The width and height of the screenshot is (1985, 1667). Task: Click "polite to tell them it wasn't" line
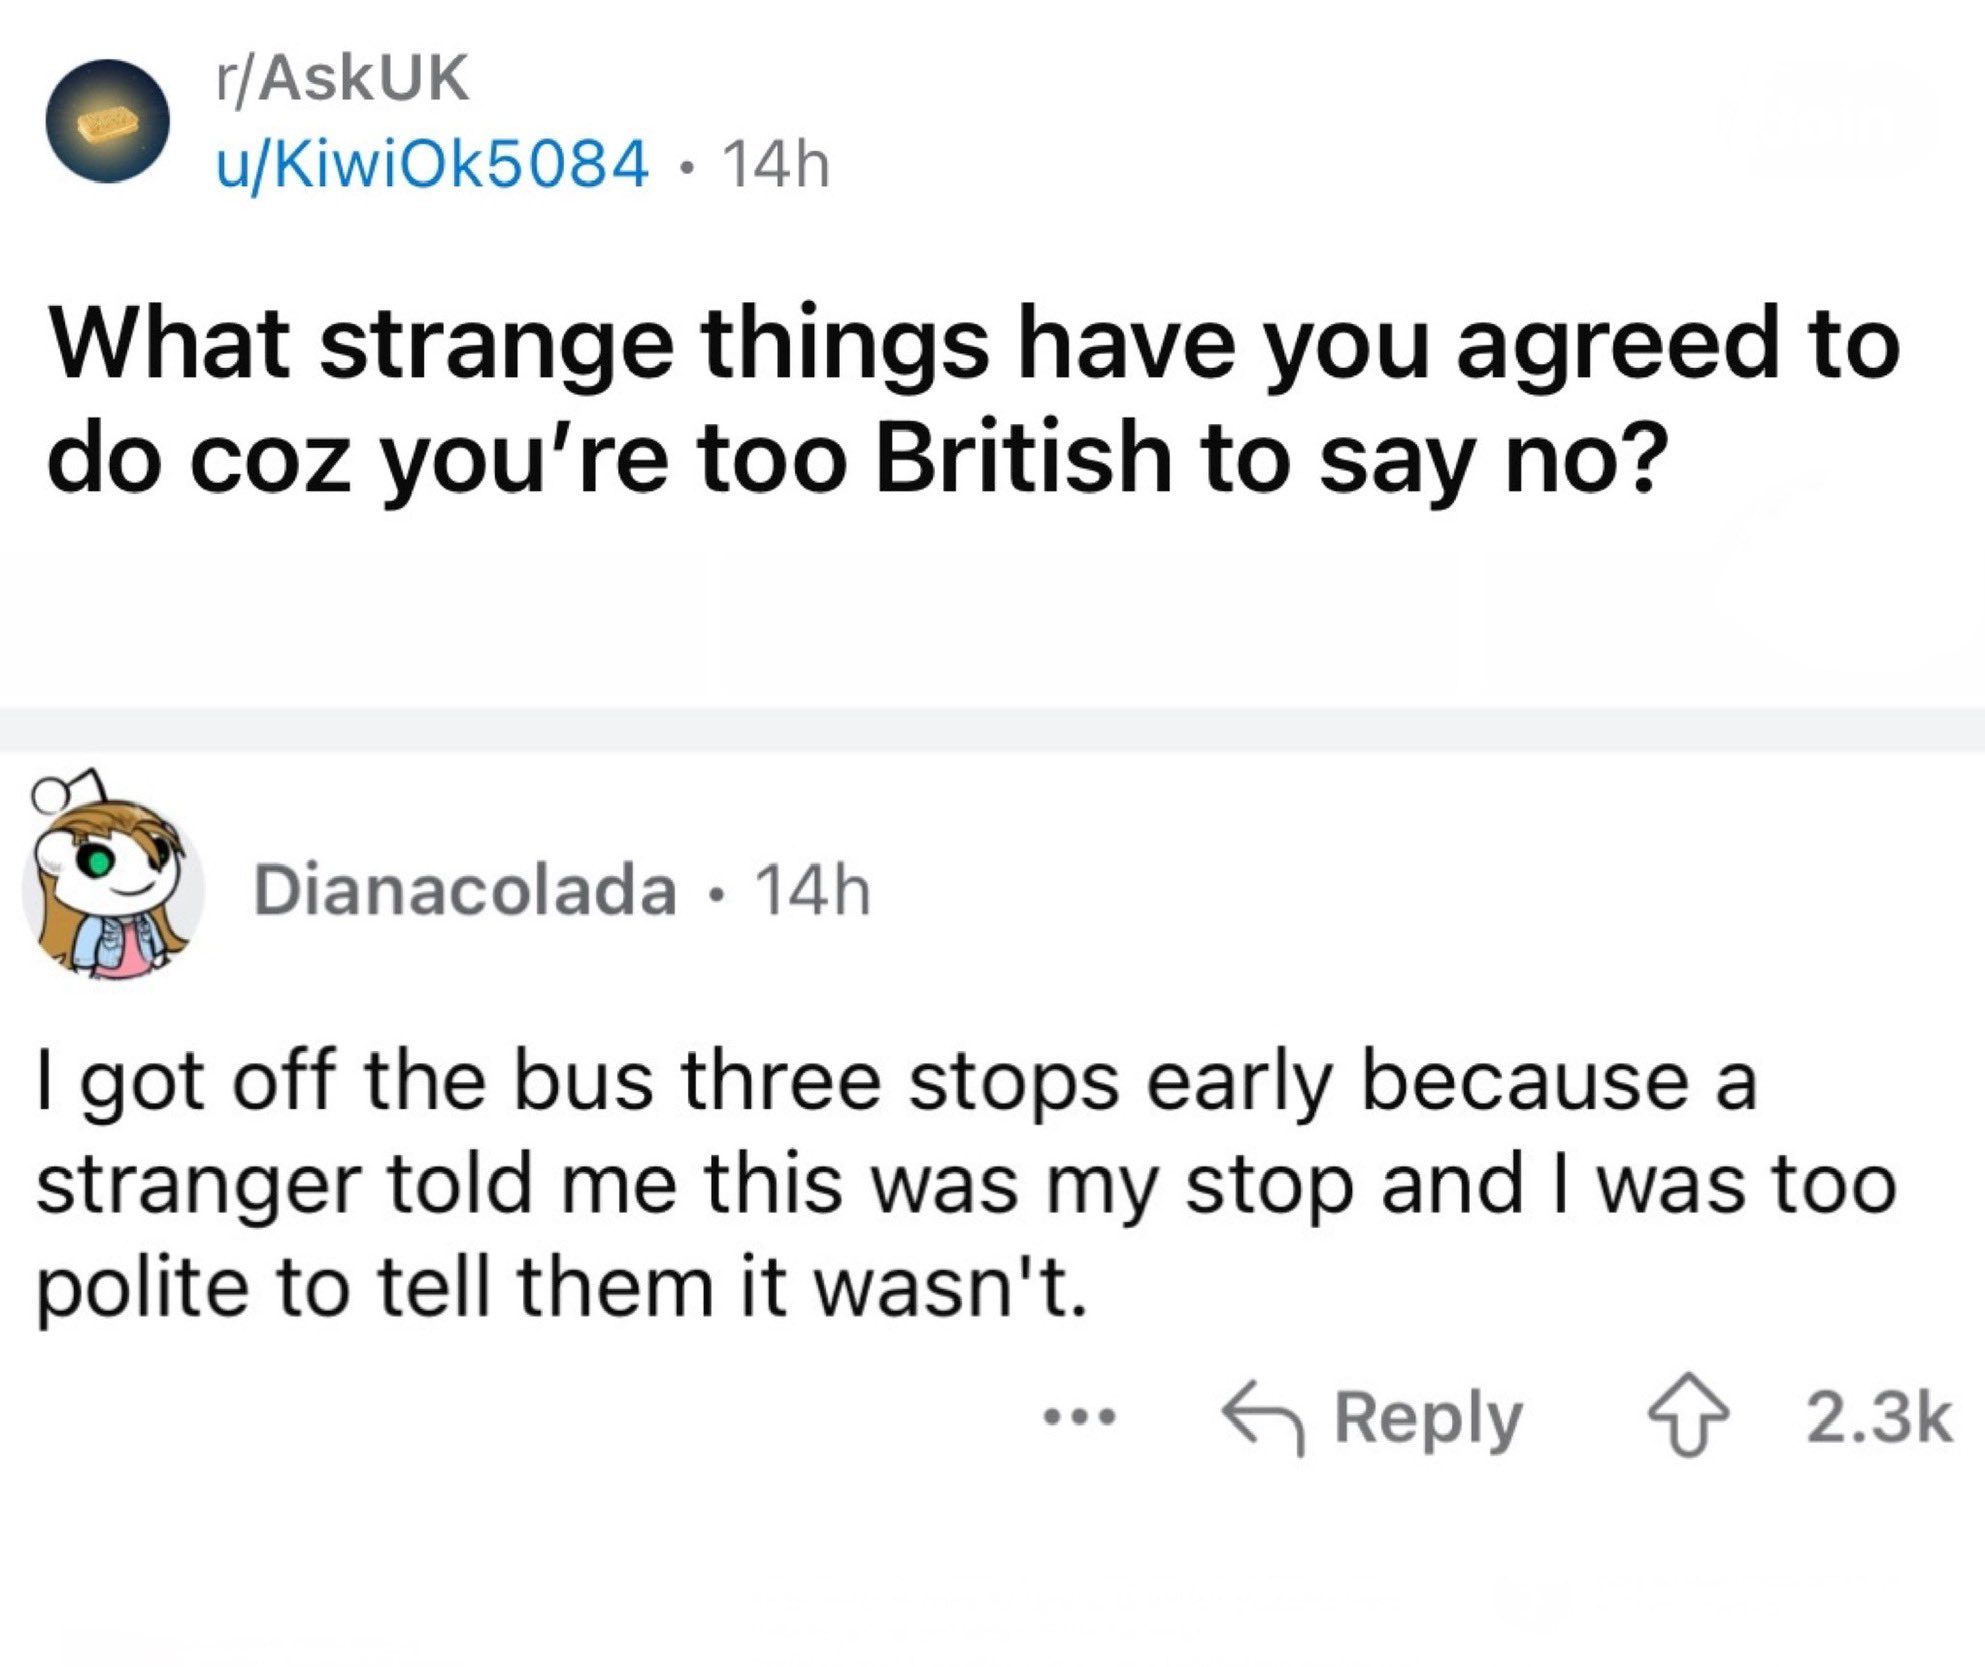click(x=560, y=1286)
